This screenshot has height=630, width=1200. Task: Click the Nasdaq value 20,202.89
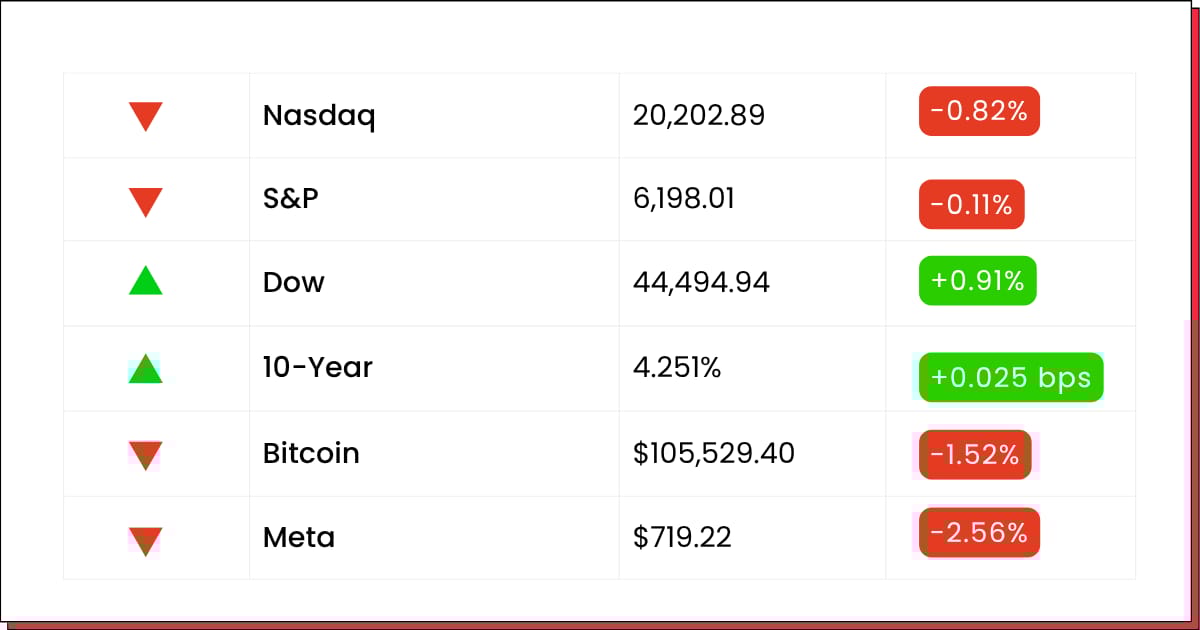coord(698,116)
